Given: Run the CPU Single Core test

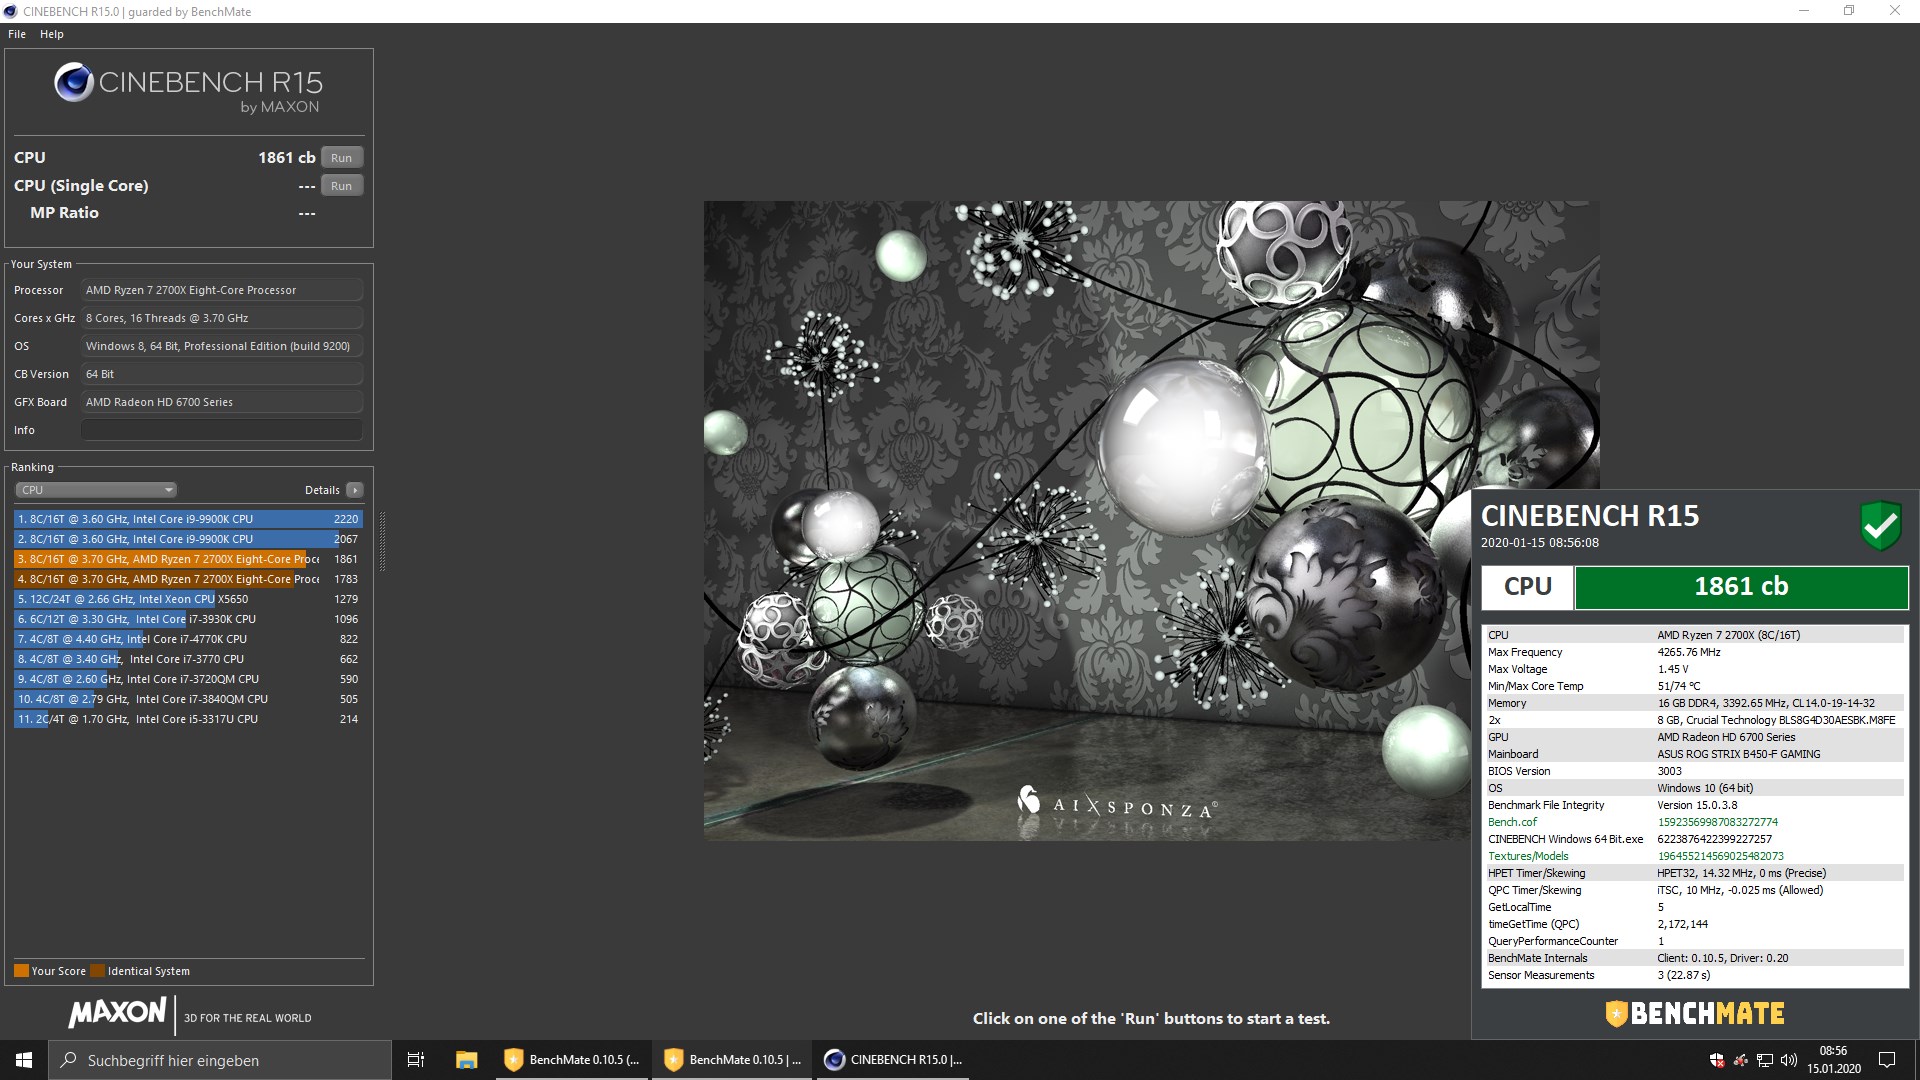Looking at the screenshot, I should (341, 186).
